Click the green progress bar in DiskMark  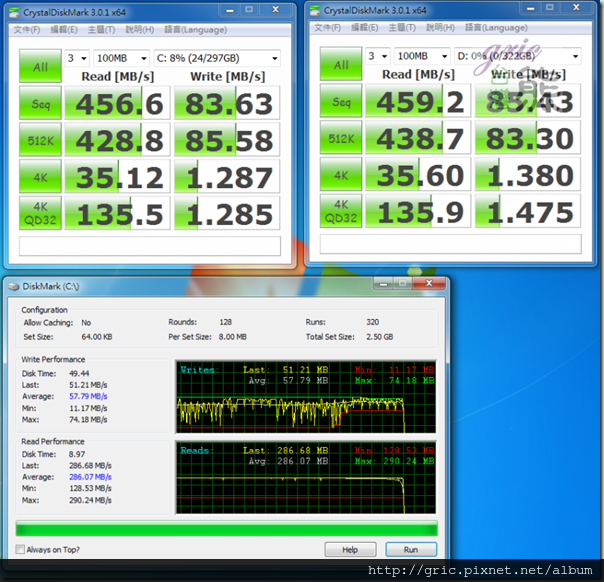[226, 528]
